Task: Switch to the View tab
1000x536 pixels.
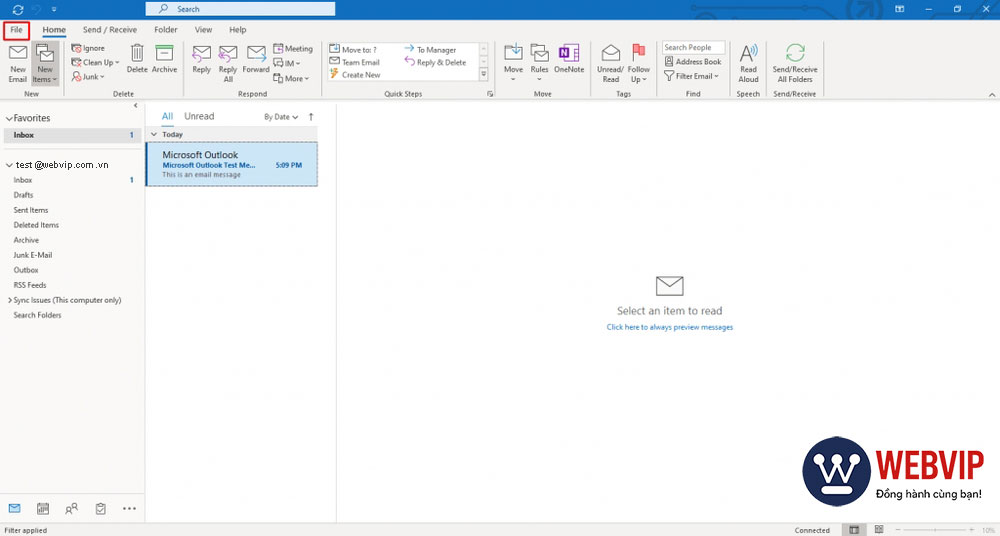Action: [x=203, y=29]
